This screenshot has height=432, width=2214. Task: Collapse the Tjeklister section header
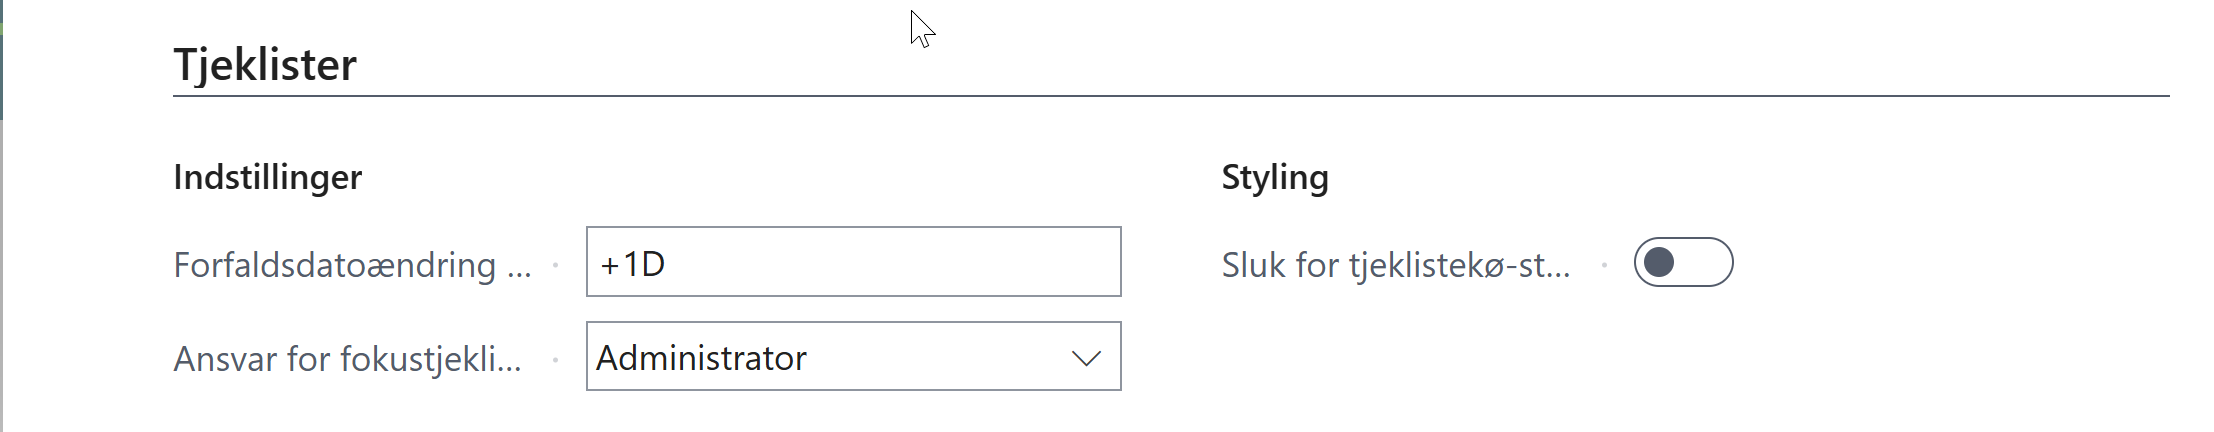(265, 65)
